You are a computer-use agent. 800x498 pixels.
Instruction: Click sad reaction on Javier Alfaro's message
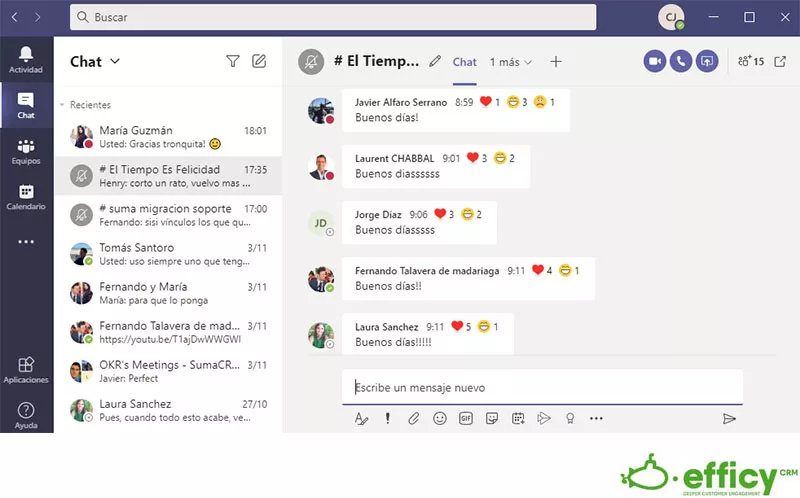540,102
